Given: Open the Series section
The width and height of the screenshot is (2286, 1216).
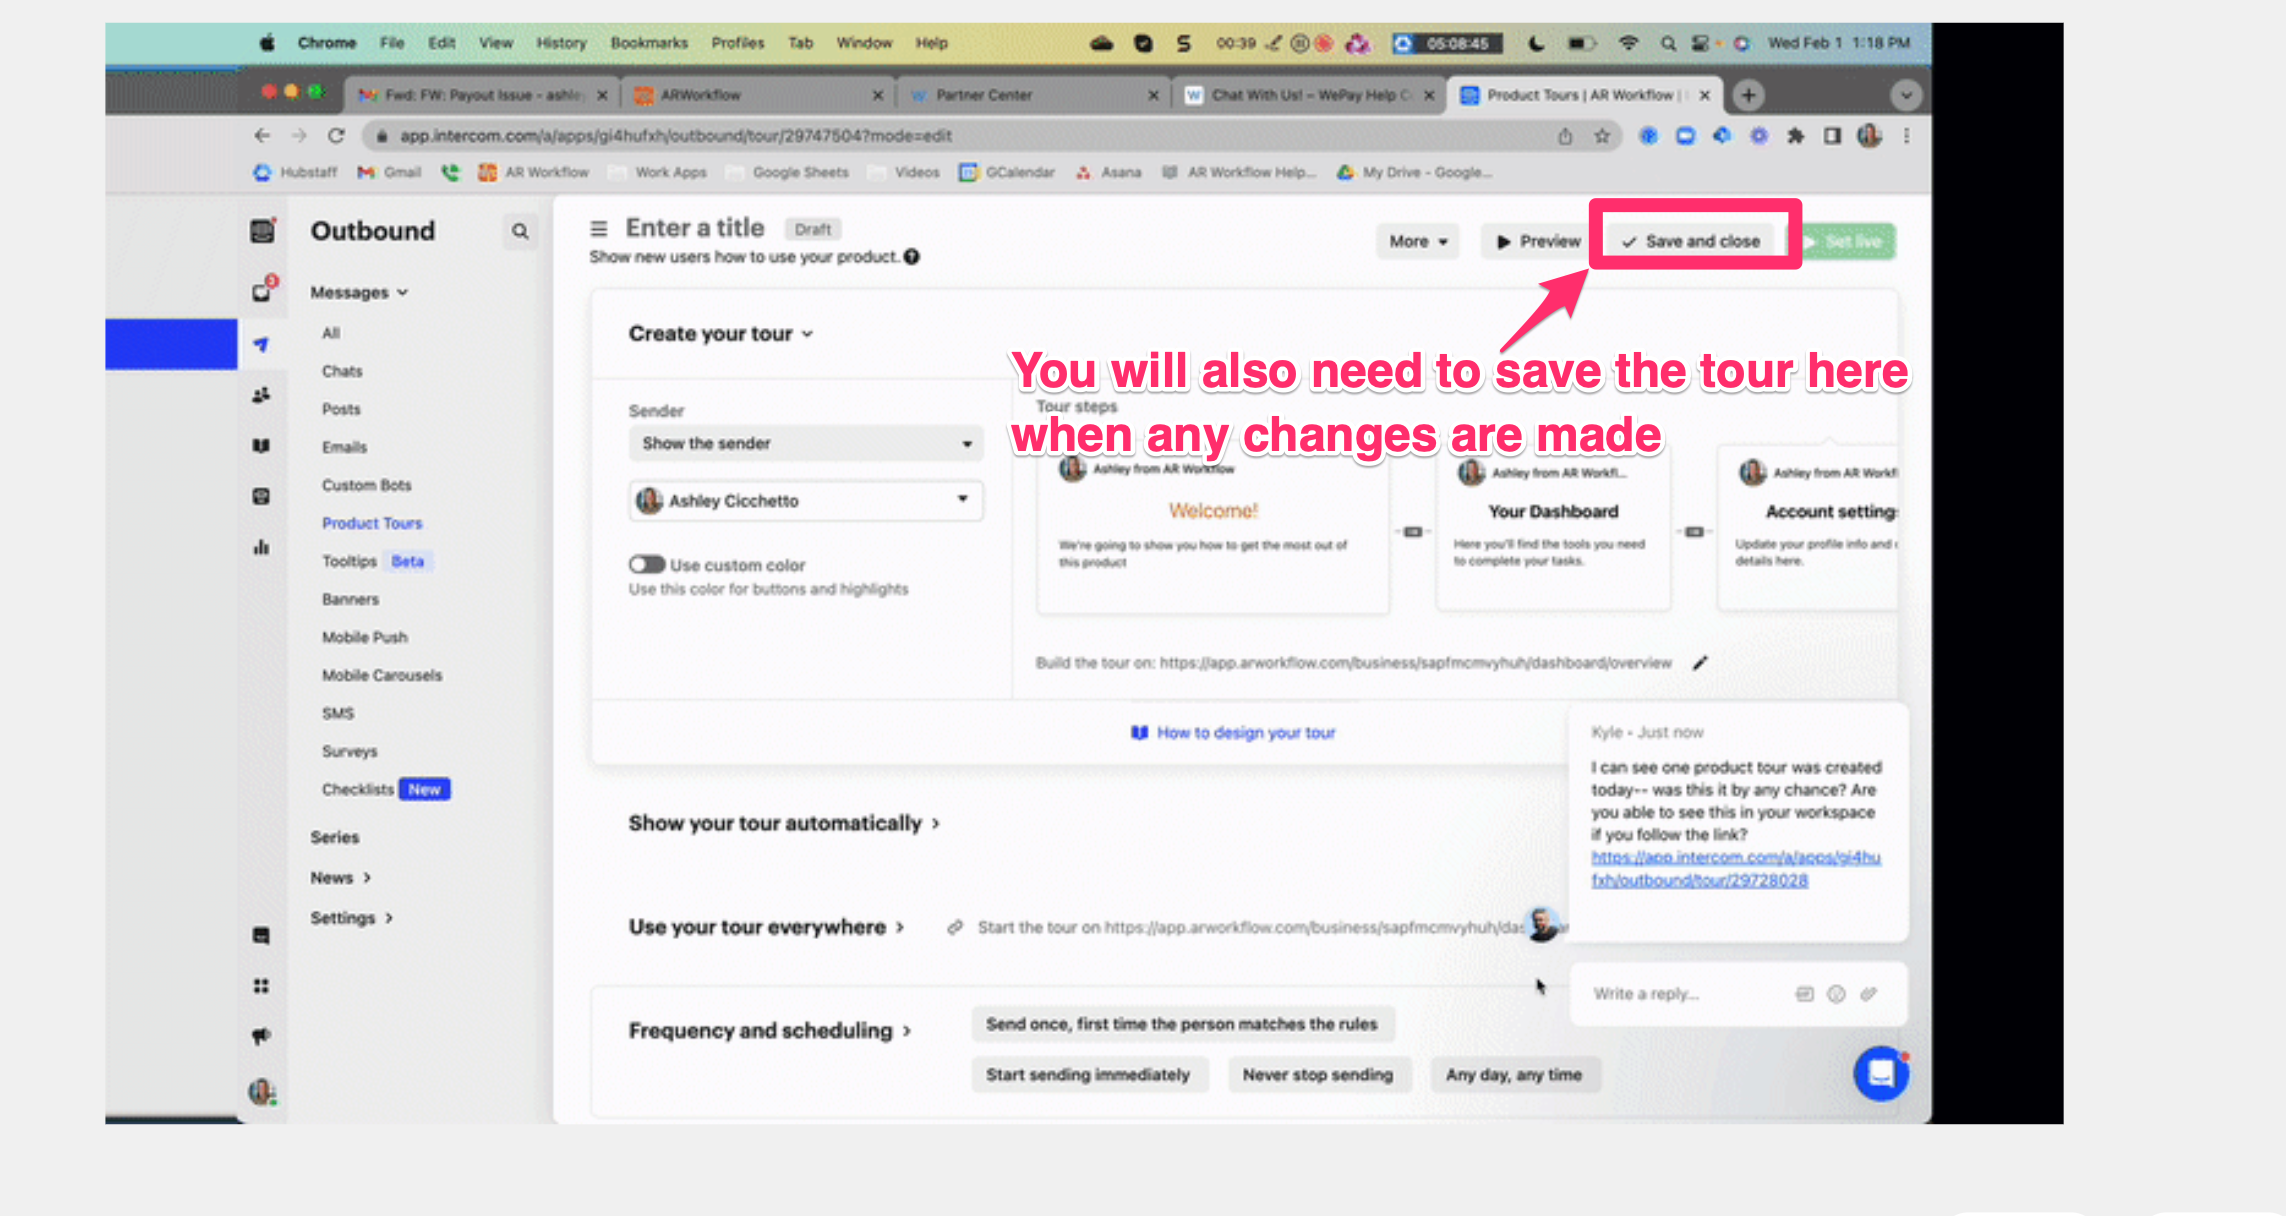Looking at the screenshot, I should (335, 837).
